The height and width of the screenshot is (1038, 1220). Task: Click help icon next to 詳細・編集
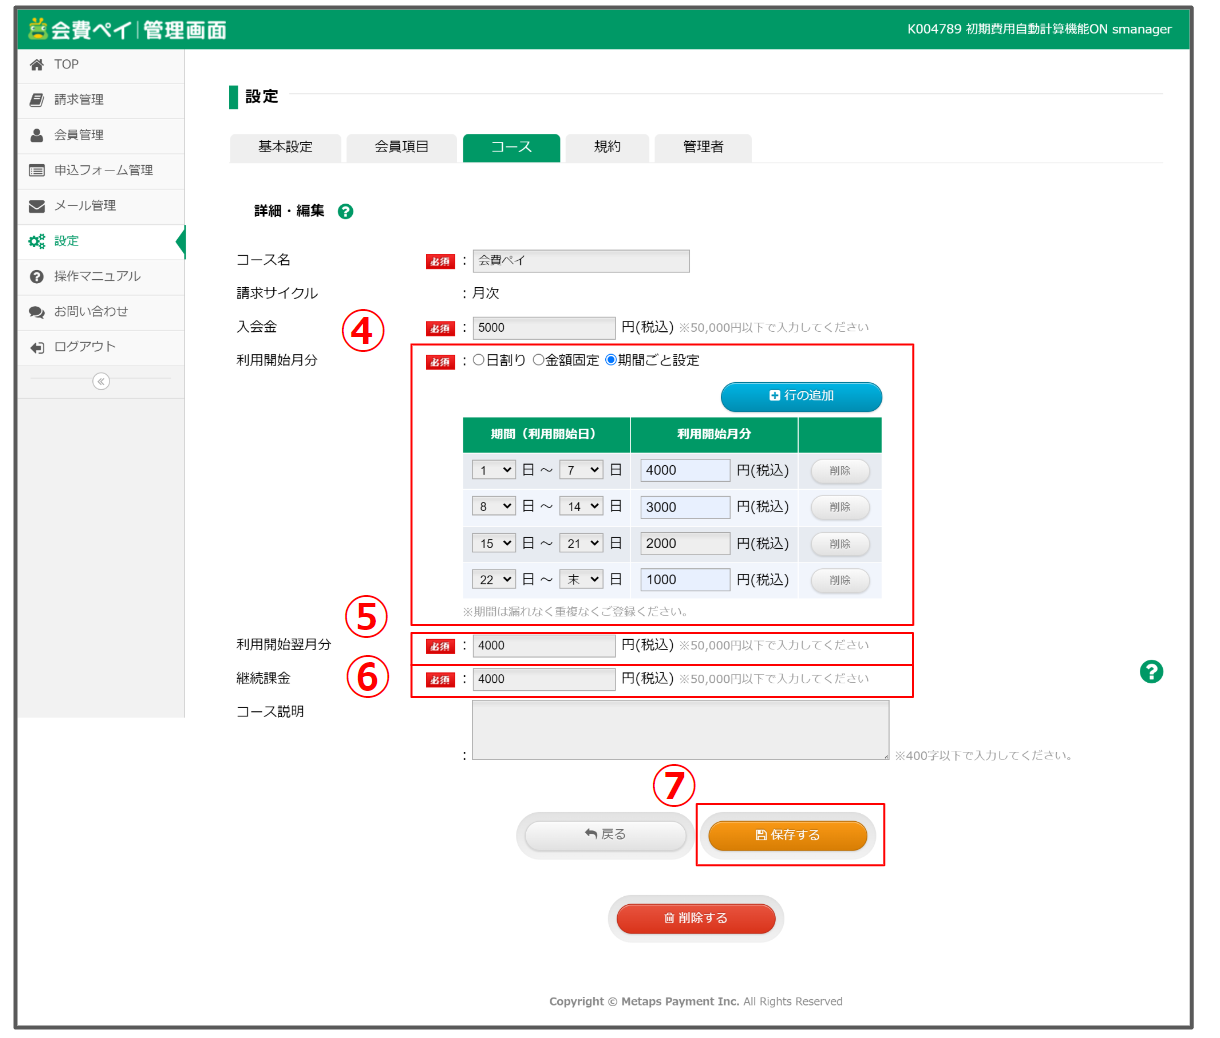(x=345, y=212)
